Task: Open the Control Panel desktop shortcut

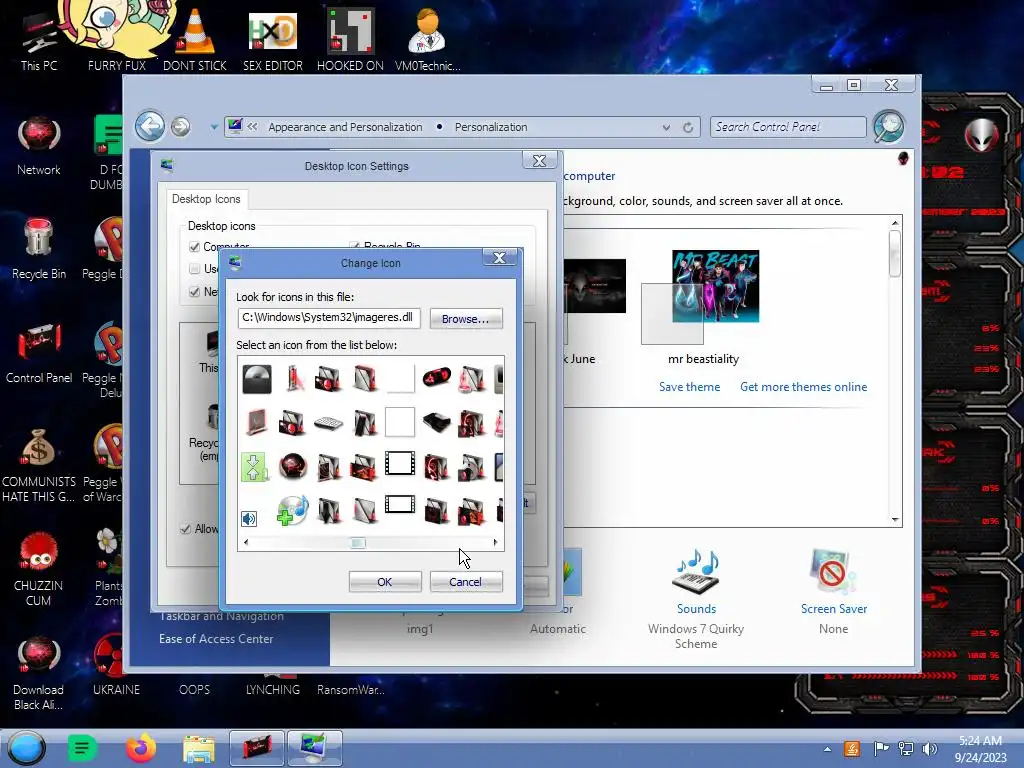Action: [x=39, y=353]
